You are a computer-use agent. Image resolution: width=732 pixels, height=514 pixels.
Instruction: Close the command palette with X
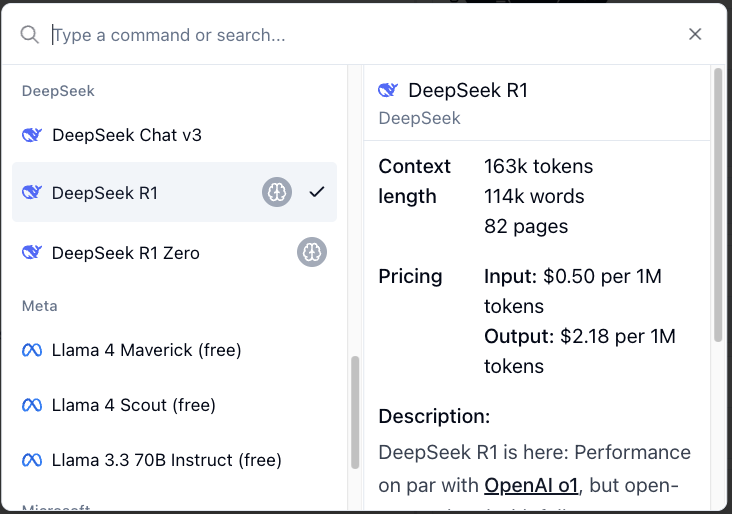tap(695, 34)
